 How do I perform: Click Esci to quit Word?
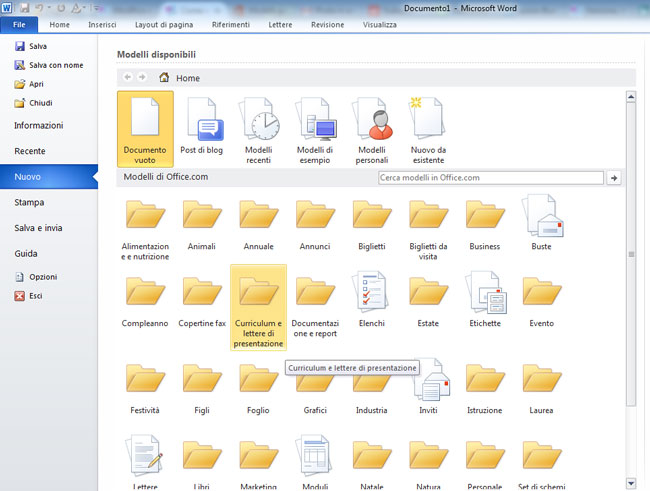click(29, 296)
